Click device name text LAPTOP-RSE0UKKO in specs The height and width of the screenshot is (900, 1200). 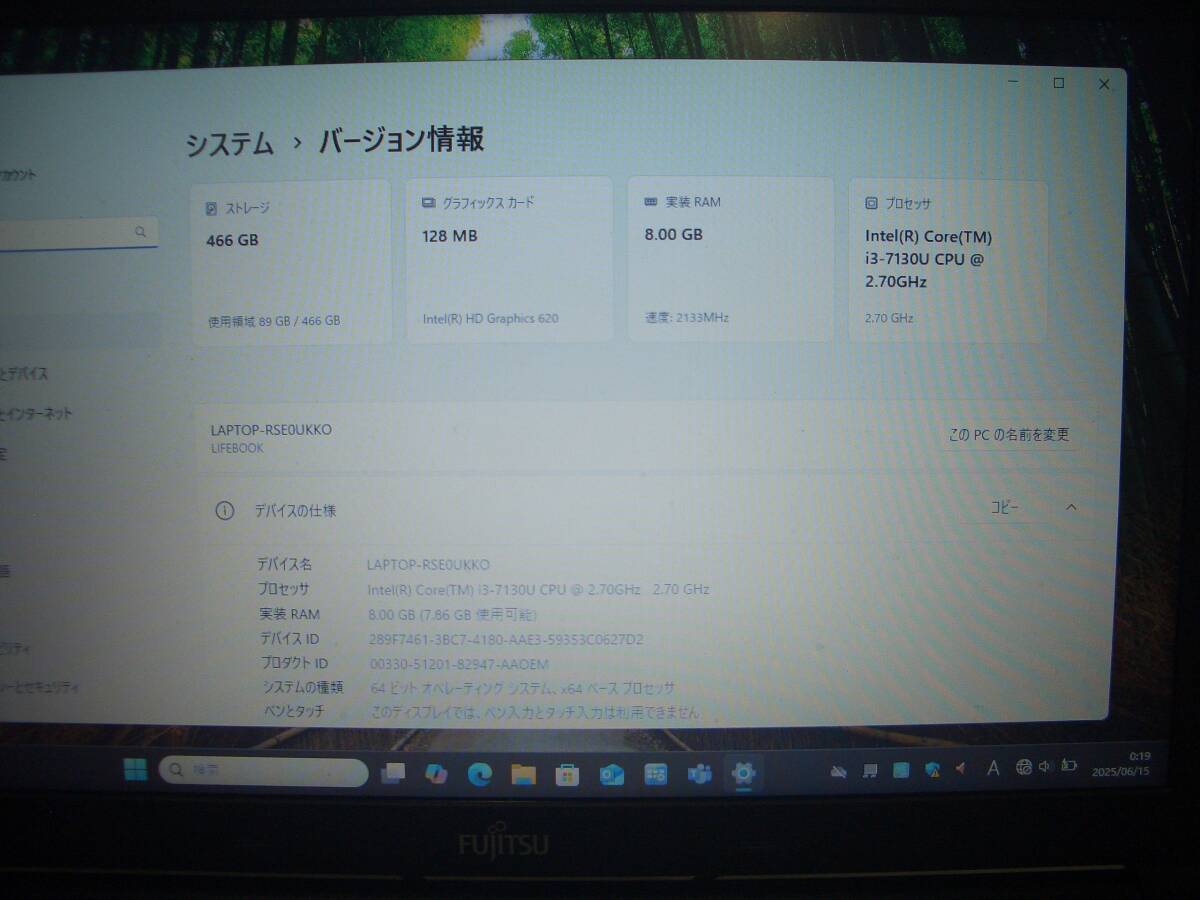click(428, 565)
